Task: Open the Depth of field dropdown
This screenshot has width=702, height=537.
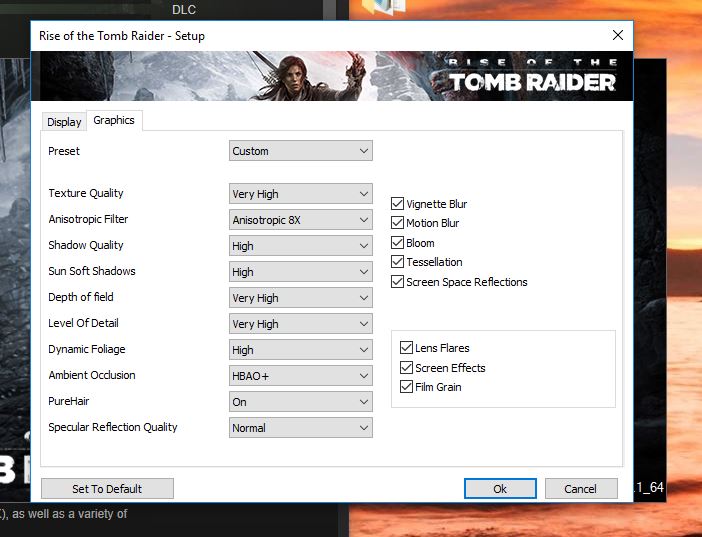Action: (300, 298)
